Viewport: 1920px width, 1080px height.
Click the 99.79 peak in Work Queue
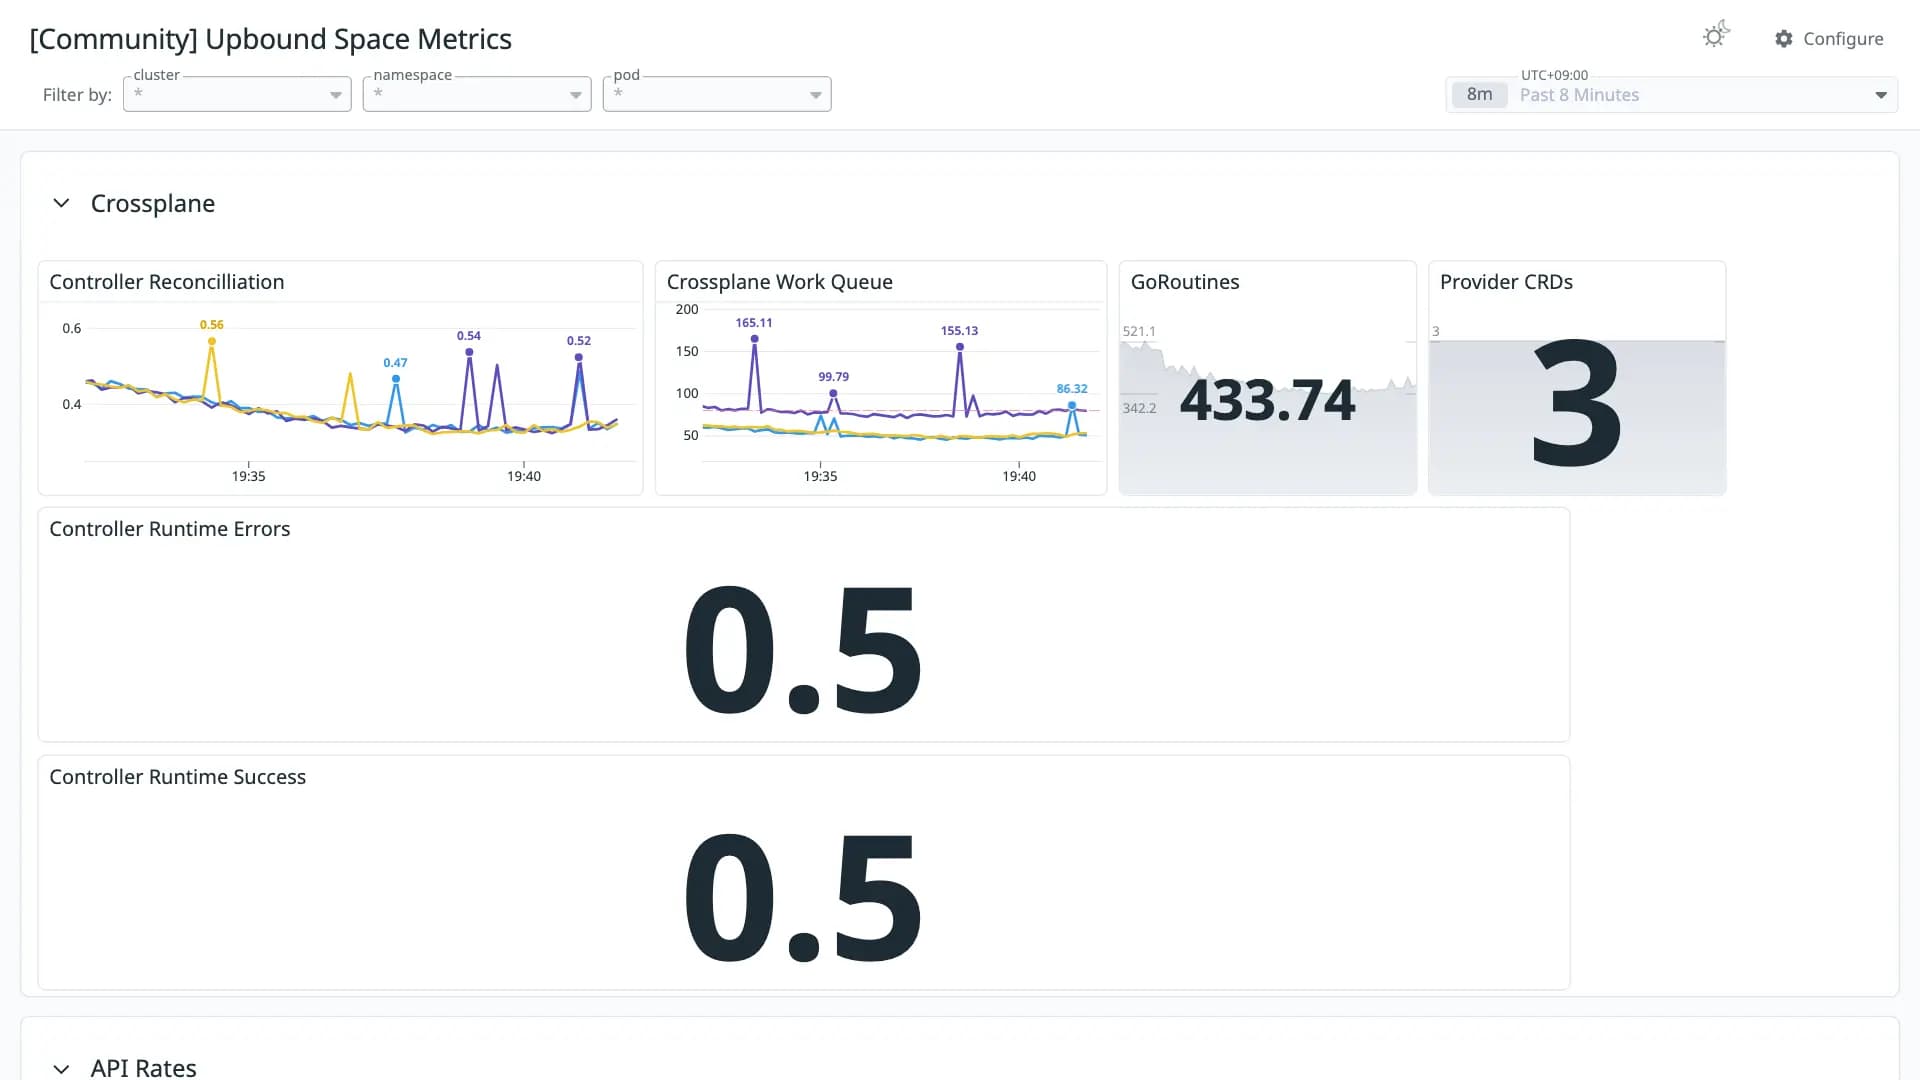(x=834, y=393)
